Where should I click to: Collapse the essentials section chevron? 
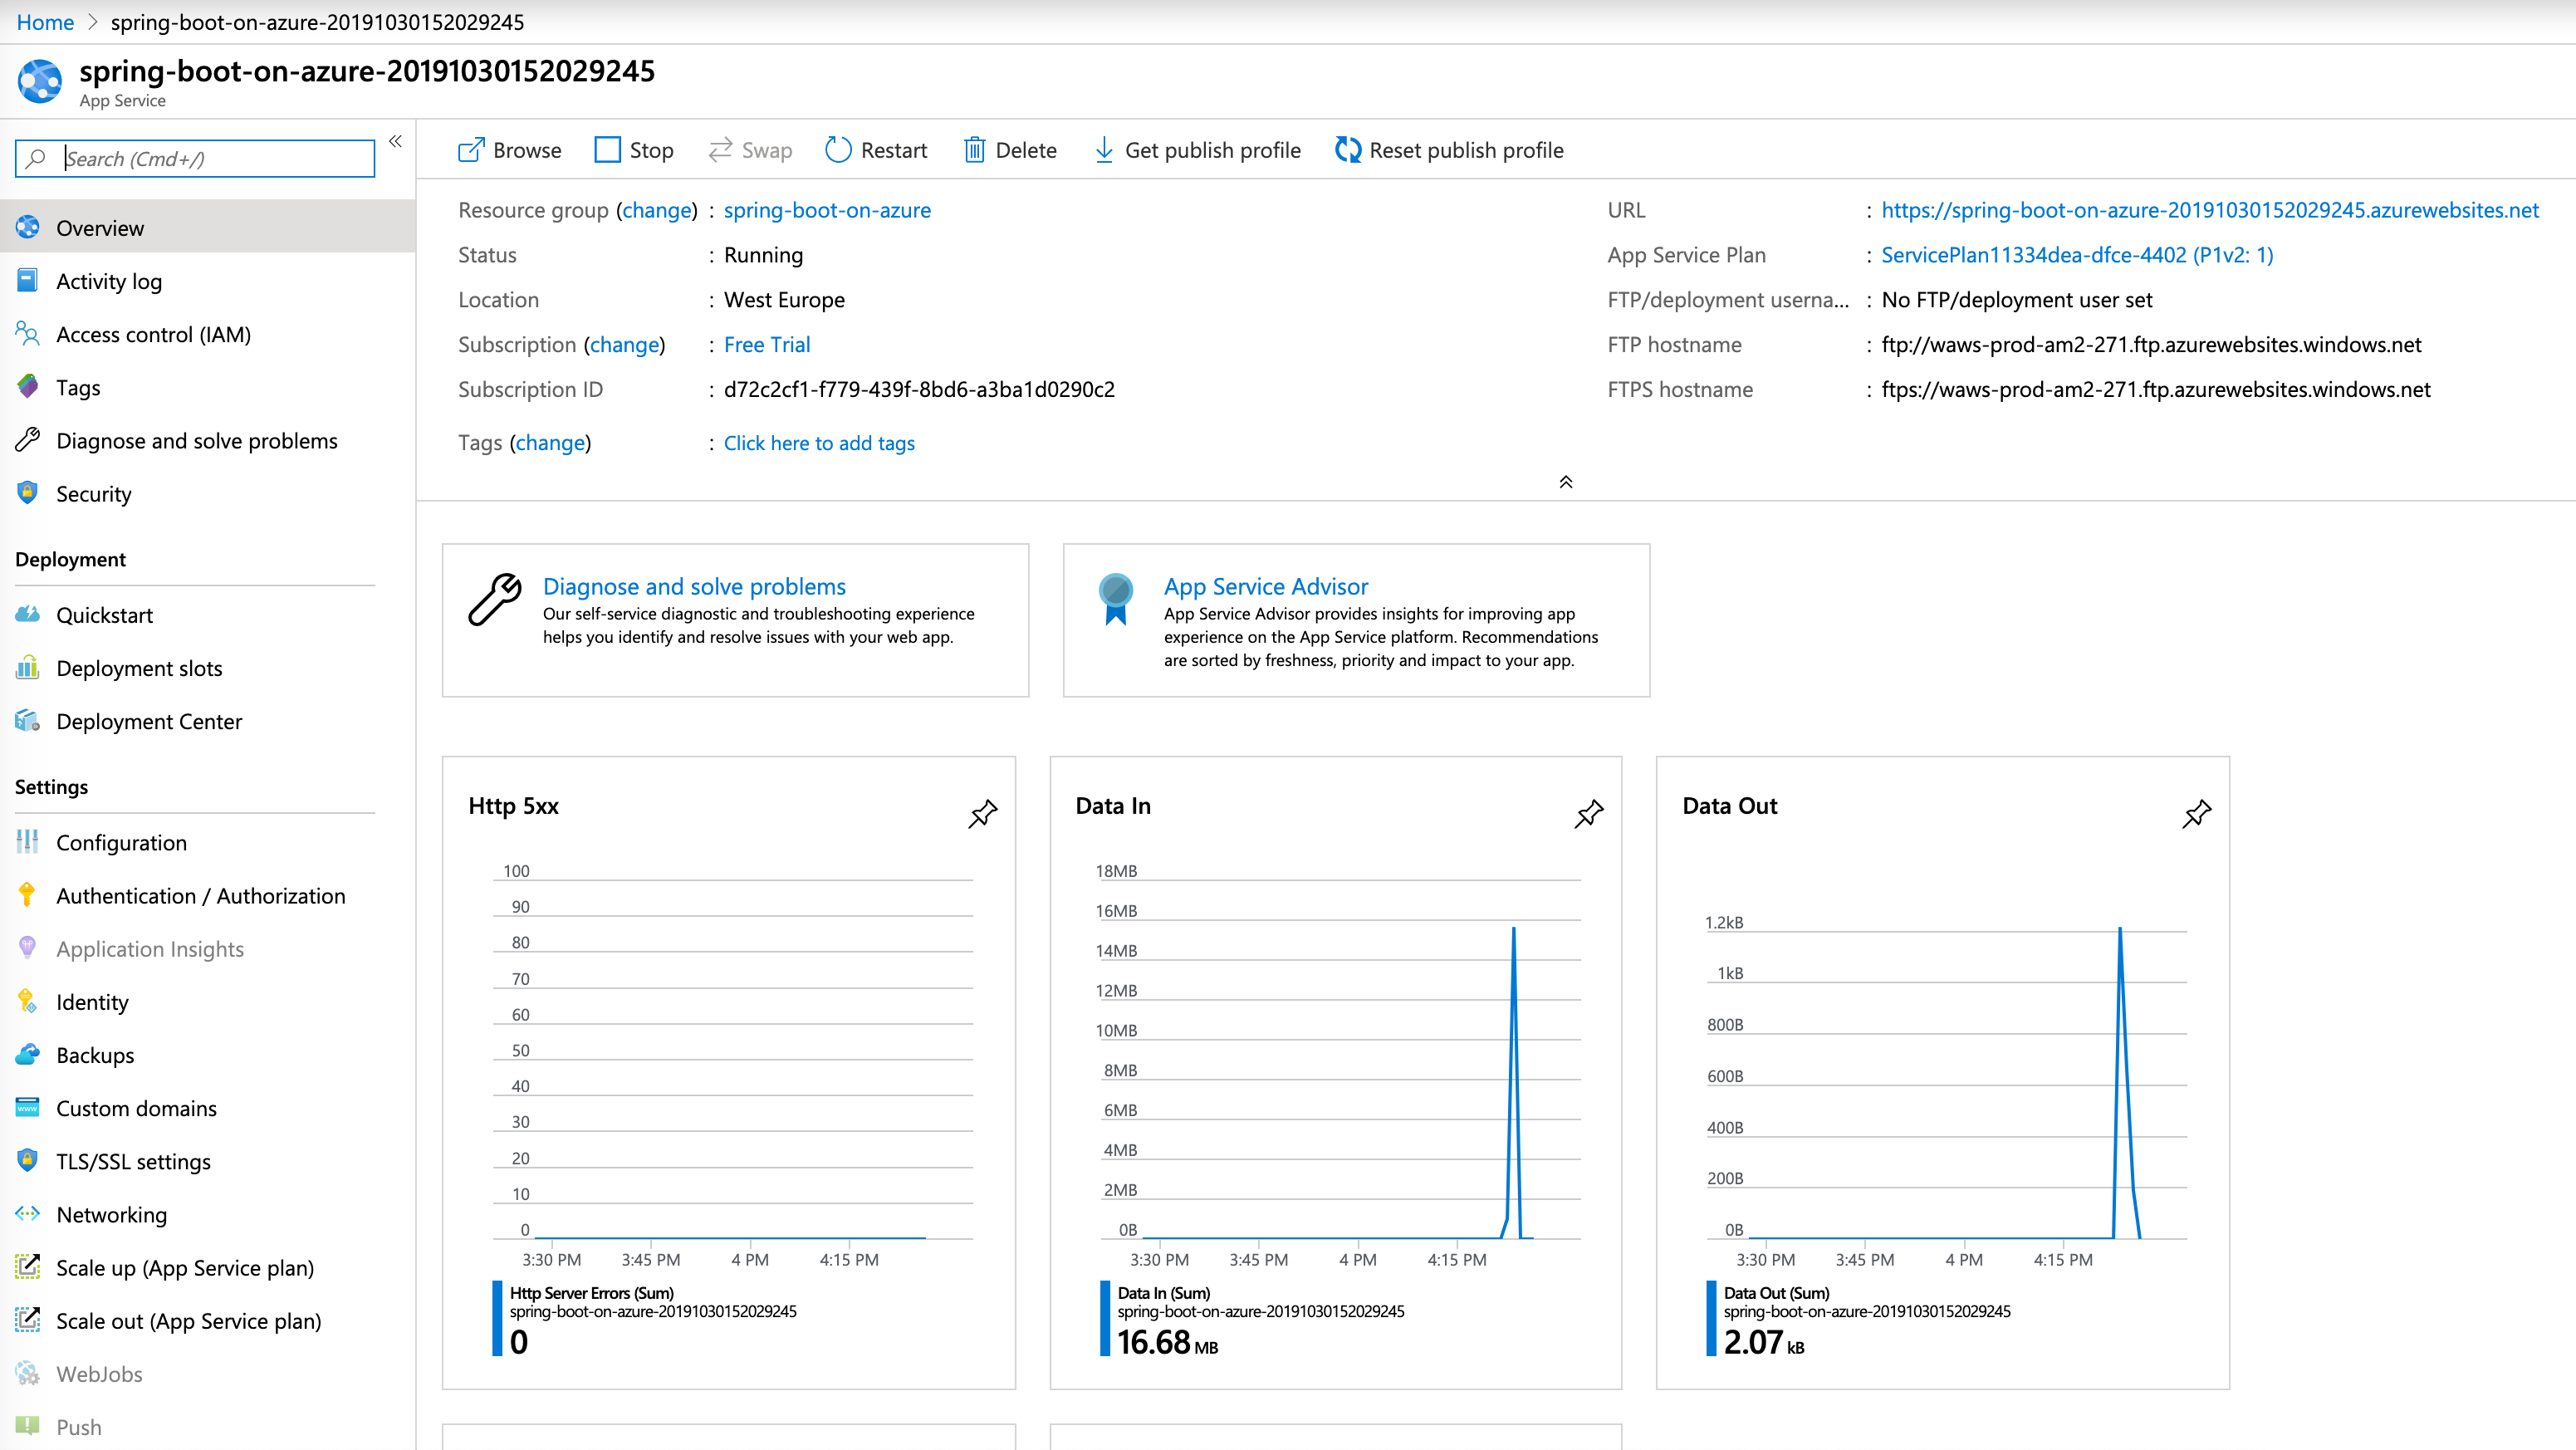(1566, 482)
